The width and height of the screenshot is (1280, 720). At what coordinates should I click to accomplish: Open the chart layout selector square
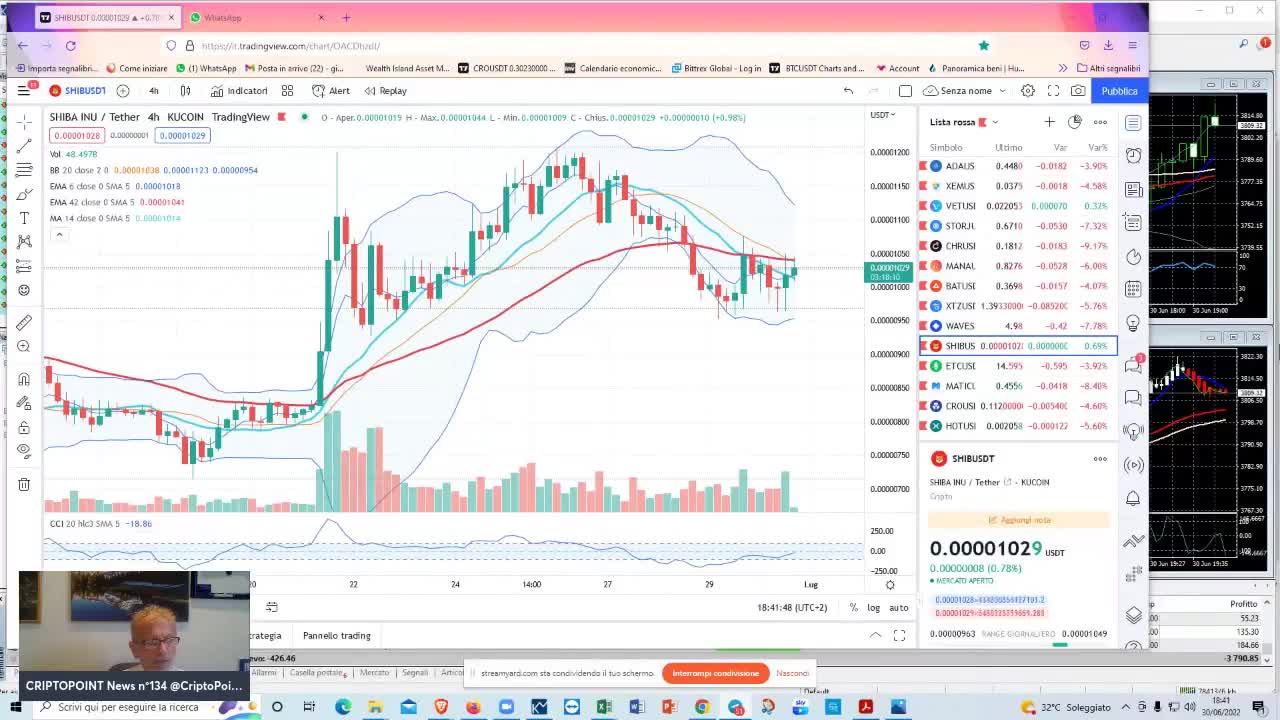coord(905,91)
